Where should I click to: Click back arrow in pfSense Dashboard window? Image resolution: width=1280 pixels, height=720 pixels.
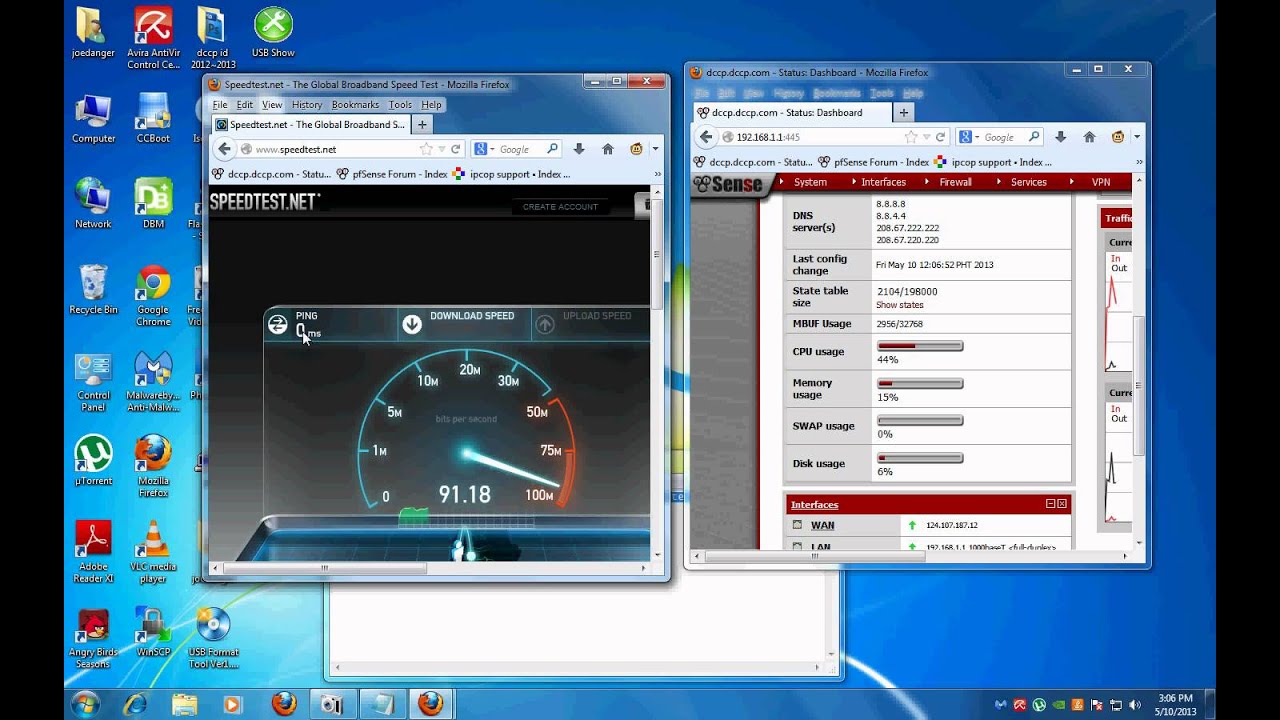click(x=706, y=137)
